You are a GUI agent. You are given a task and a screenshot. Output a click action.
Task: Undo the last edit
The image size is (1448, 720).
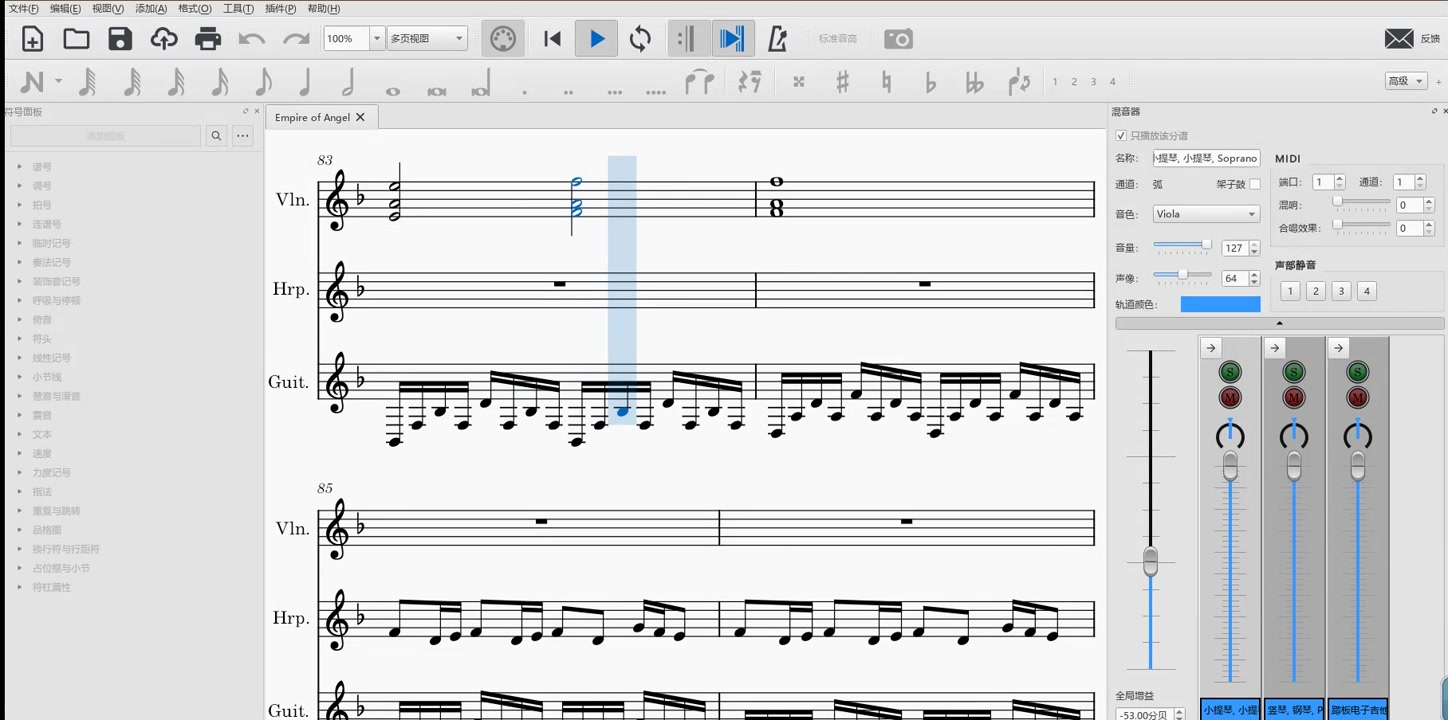pyautogui.click(x=252, y=39)
